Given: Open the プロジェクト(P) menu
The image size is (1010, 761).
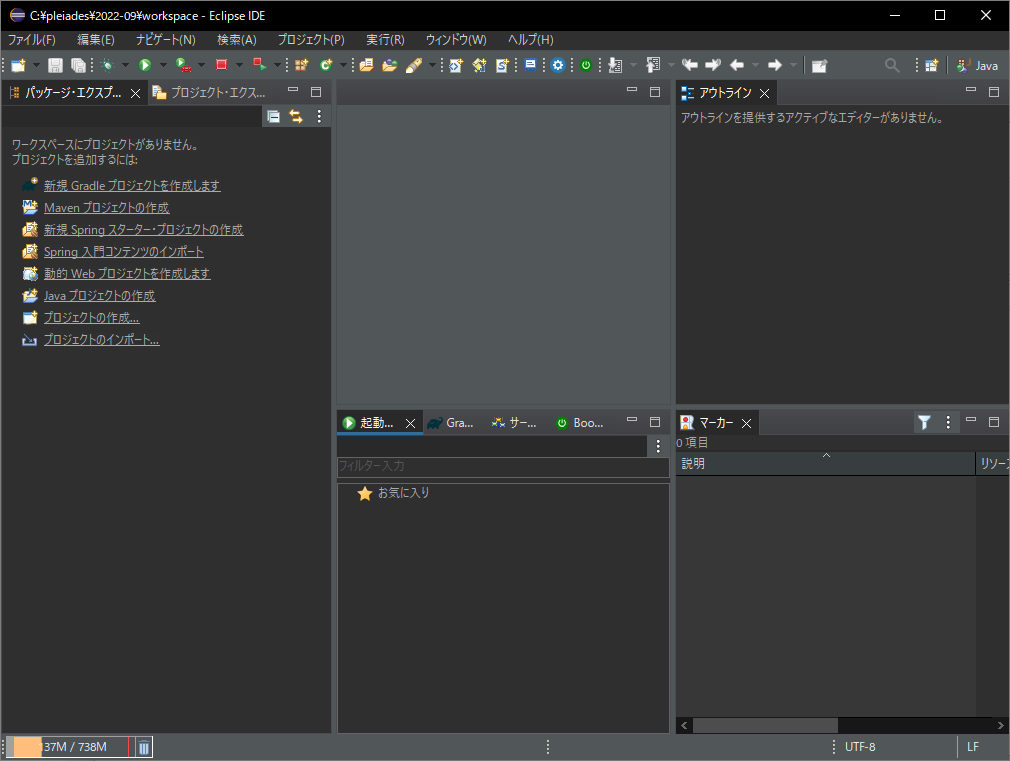Looking at the screenshot, I should pyautogui.click(x=311, y=40).
